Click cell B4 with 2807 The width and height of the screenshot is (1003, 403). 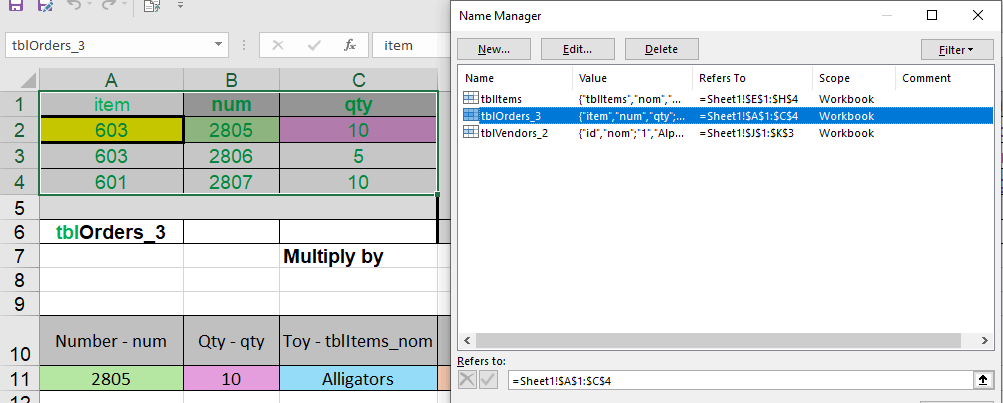(232, 182)
